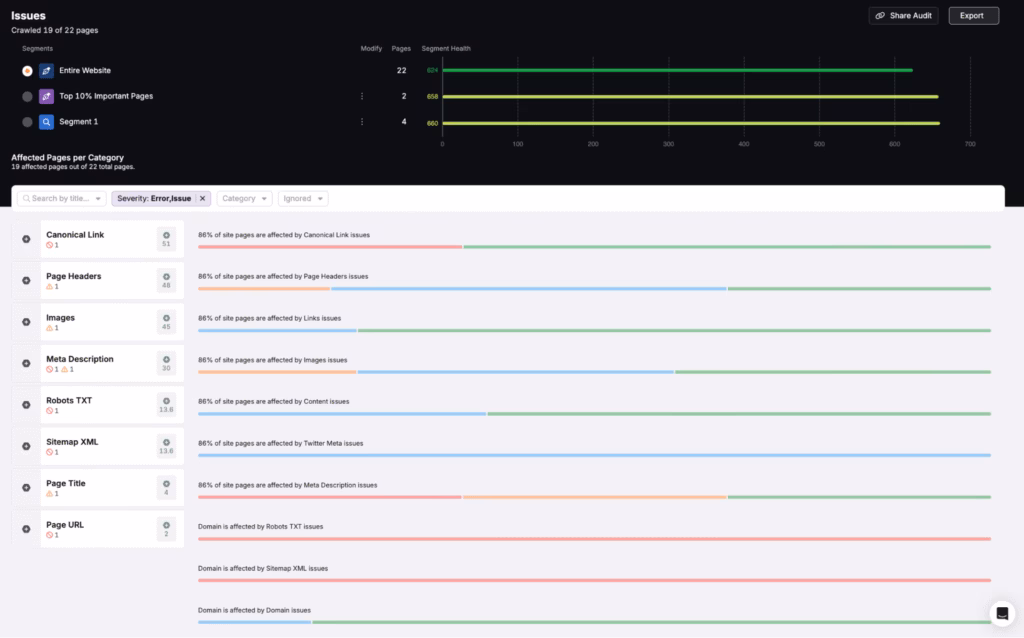This screenshot has width=1024, height=638.
Task: Open the Ignored filter dropdown
Action: tap(302, 198)
